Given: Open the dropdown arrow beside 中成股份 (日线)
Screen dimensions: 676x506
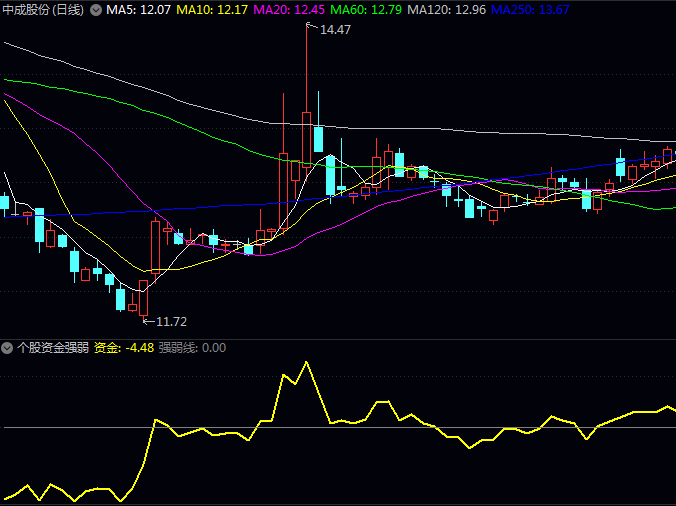Looking at the screenshot, I should [96, 10].
